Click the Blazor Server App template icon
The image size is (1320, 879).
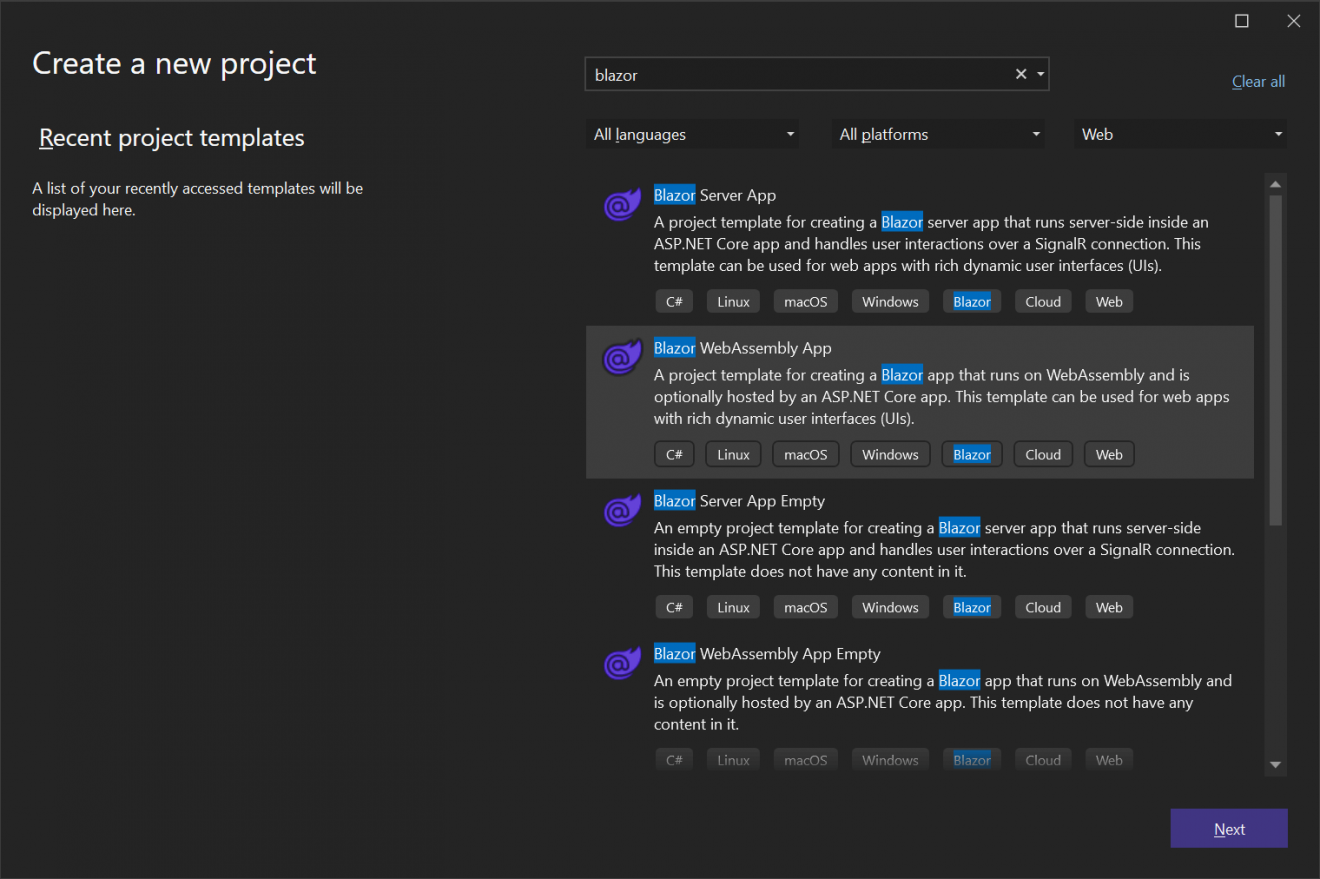coord(622,204)
